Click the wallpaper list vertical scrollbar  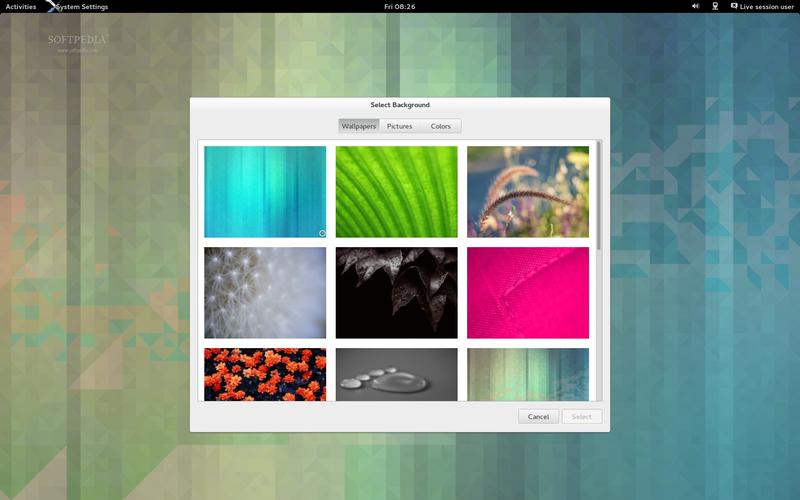pyautogui.click(x=598, y=195)
